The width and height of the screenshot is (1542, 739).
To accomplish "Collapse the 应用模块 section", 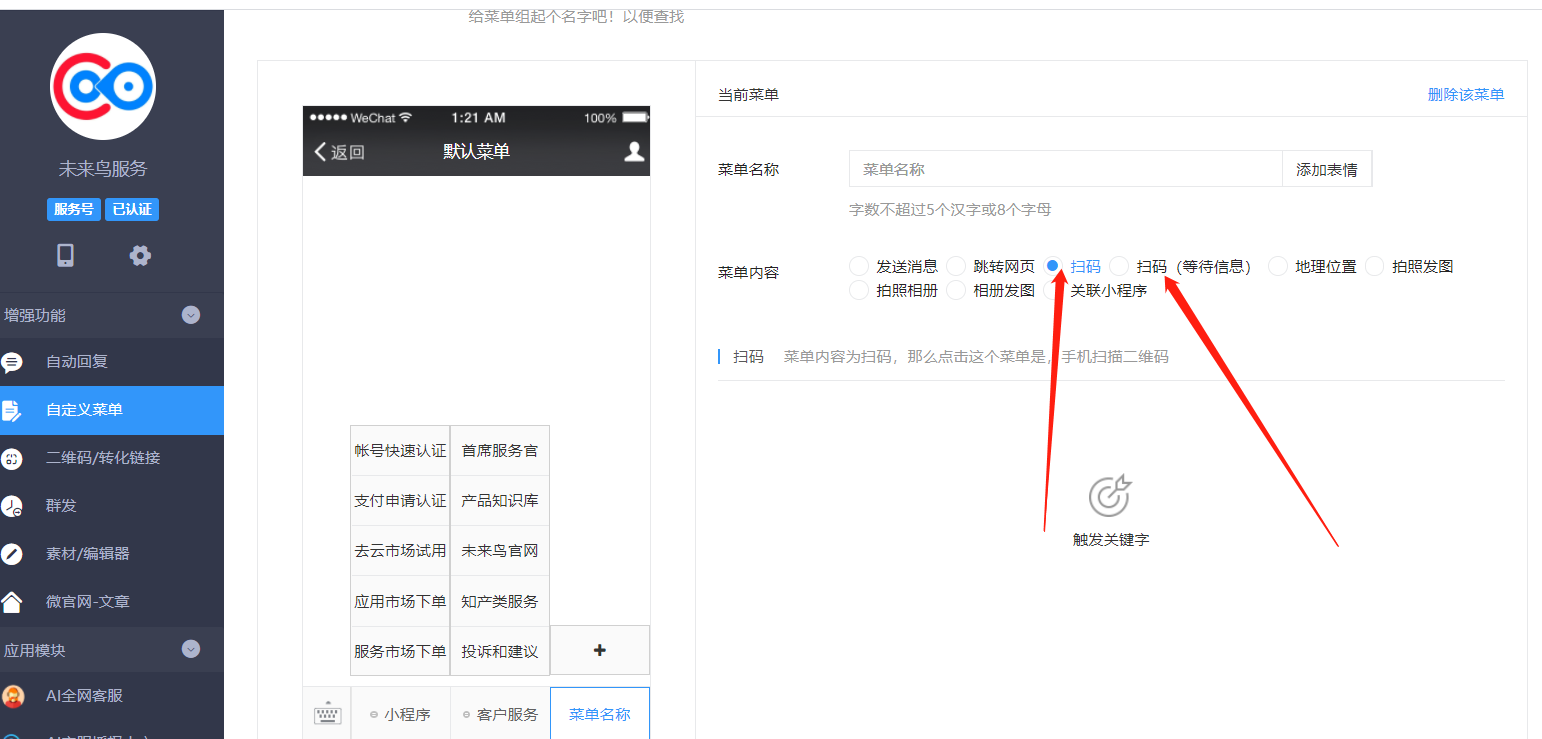I will 191,649.
